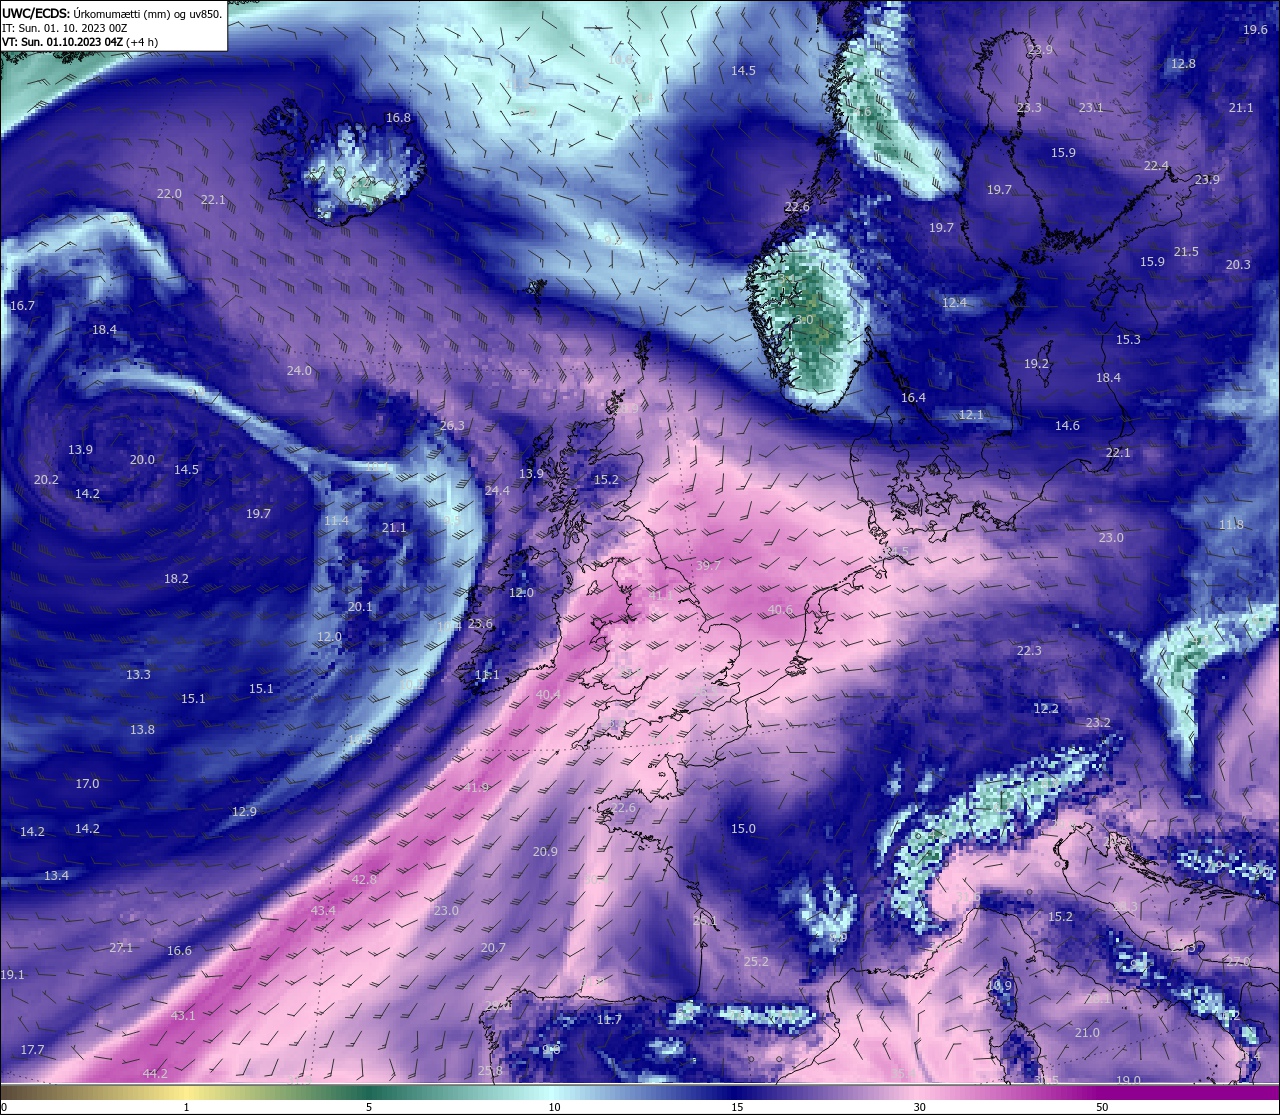
Task: Select the 16.4 value label
Action: click(913, 398)
